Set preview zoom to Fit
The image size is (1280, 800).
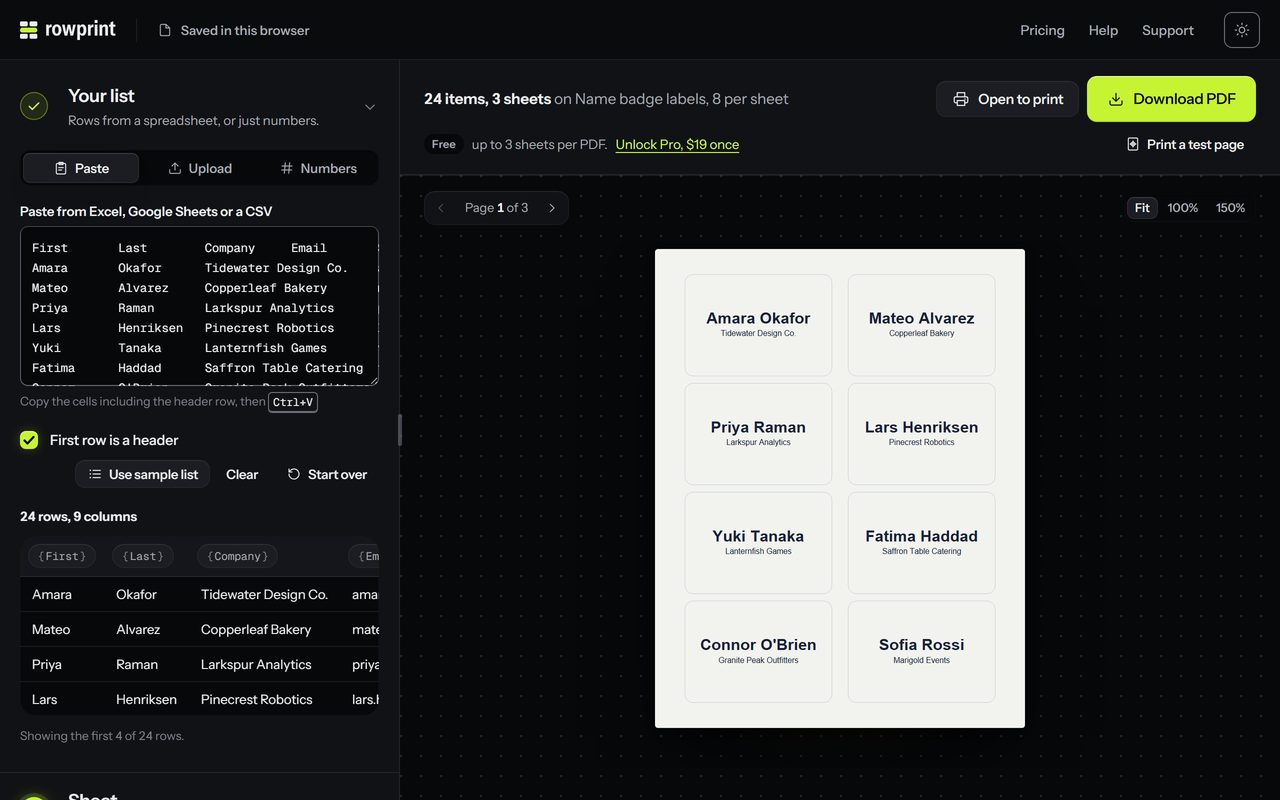(1142, 208)
